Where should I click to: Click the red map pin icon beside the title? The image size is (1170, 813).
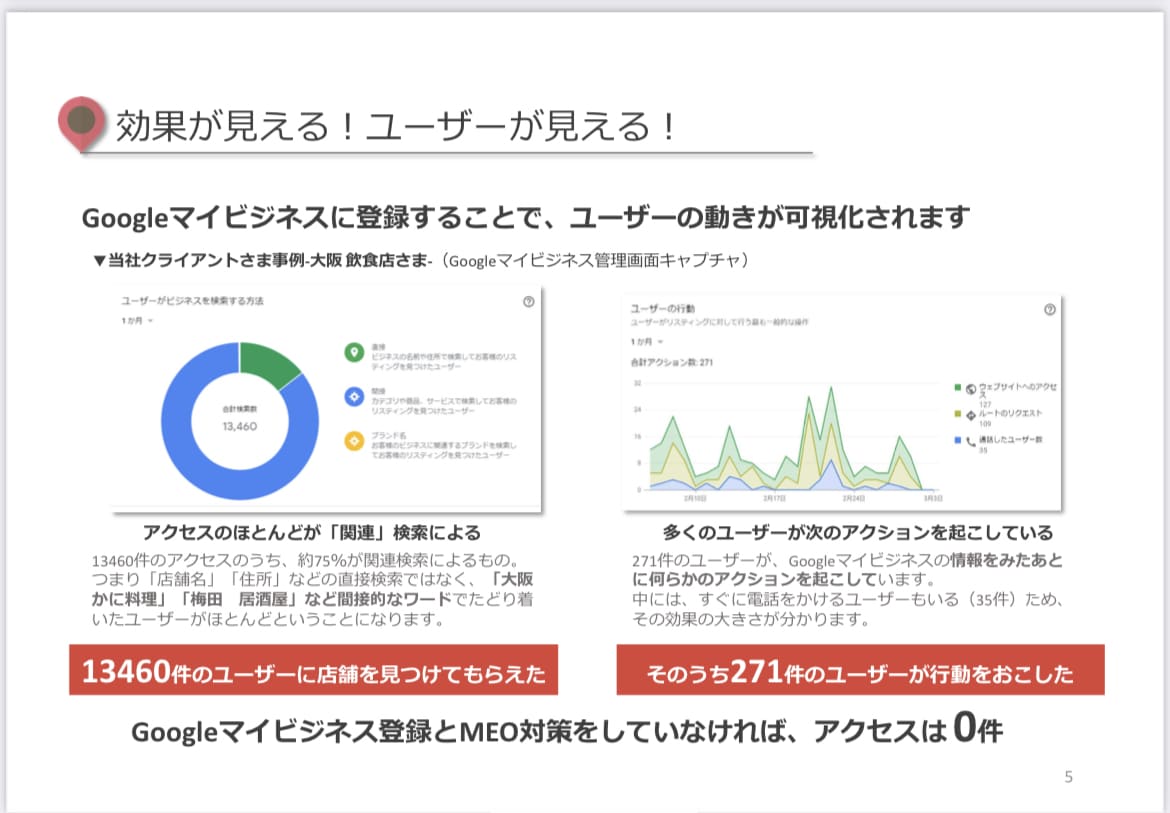pyautogui.click(x=81, y=123)
